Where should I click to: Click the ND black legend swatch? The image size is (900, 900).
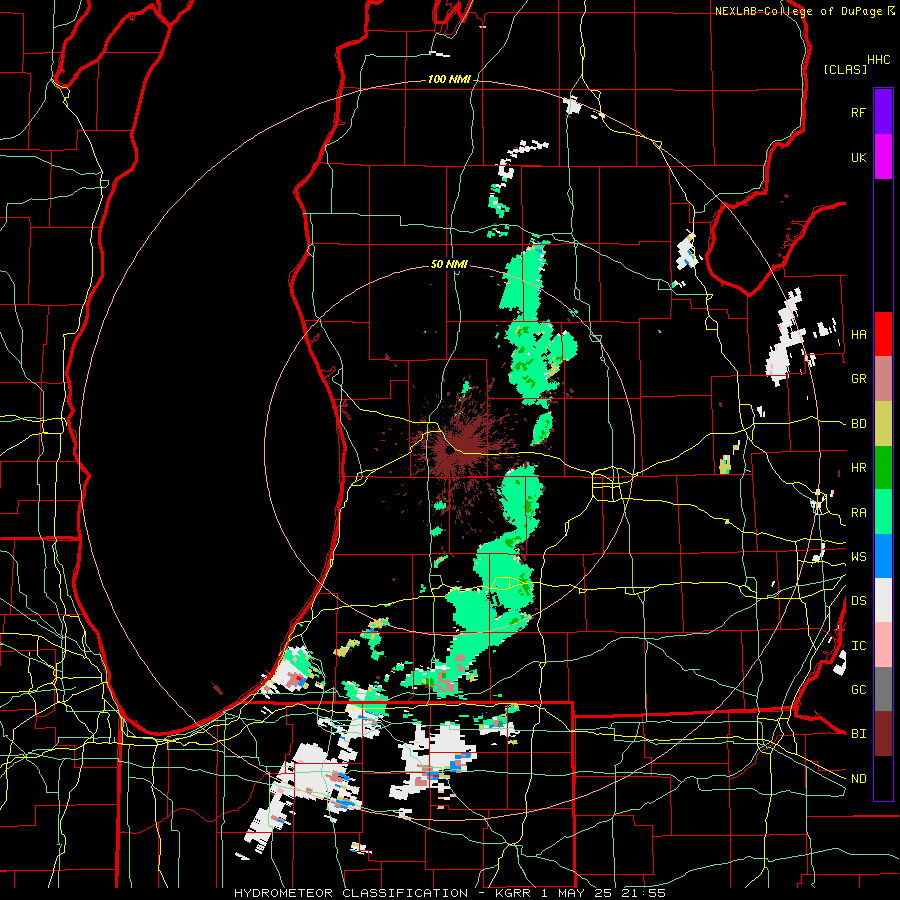(x=883, y=778)
